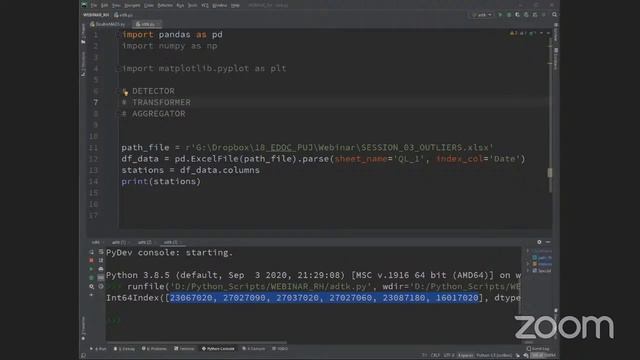Open the Debug tool window tab
The width and height of the screenshot is (640, 360).
click(124, 349)
